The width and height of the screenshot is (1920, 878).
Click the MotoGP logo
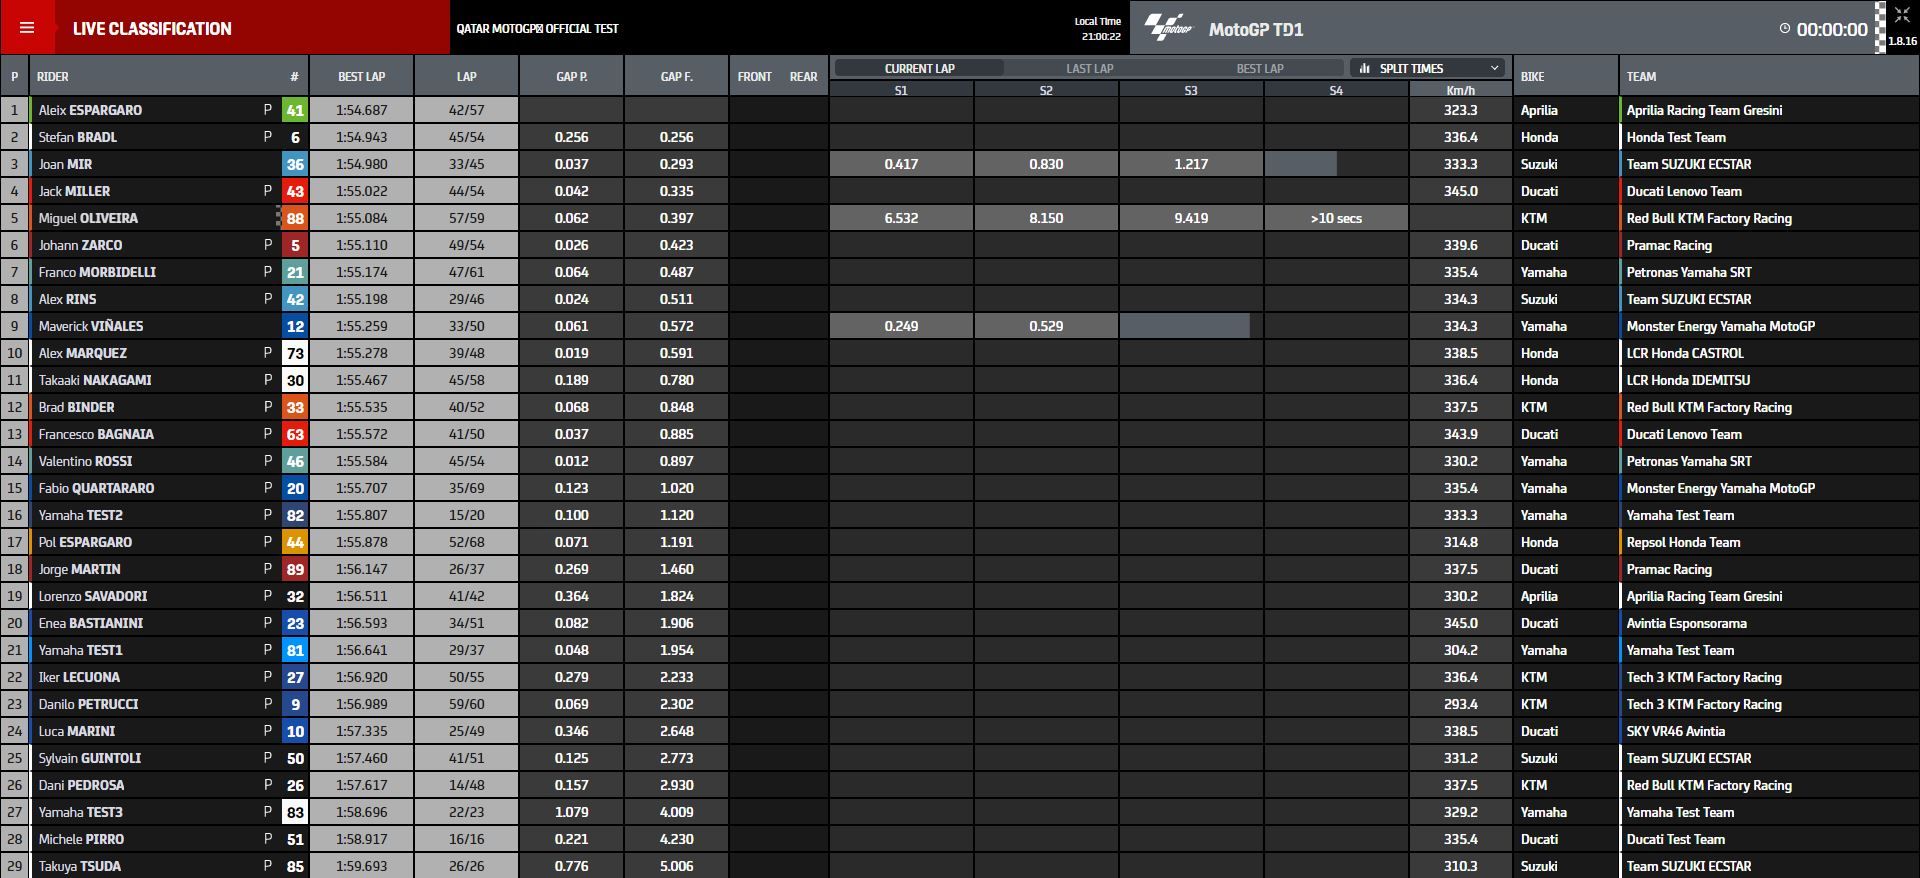(x=1169, y=28)
